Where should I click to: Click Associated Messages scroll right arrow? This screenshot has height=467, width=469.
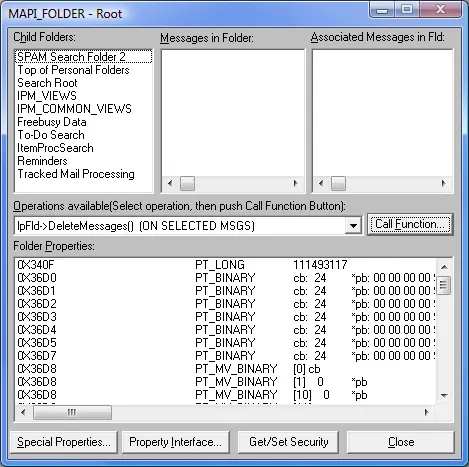pyautogui.click(x=444, y=183)
